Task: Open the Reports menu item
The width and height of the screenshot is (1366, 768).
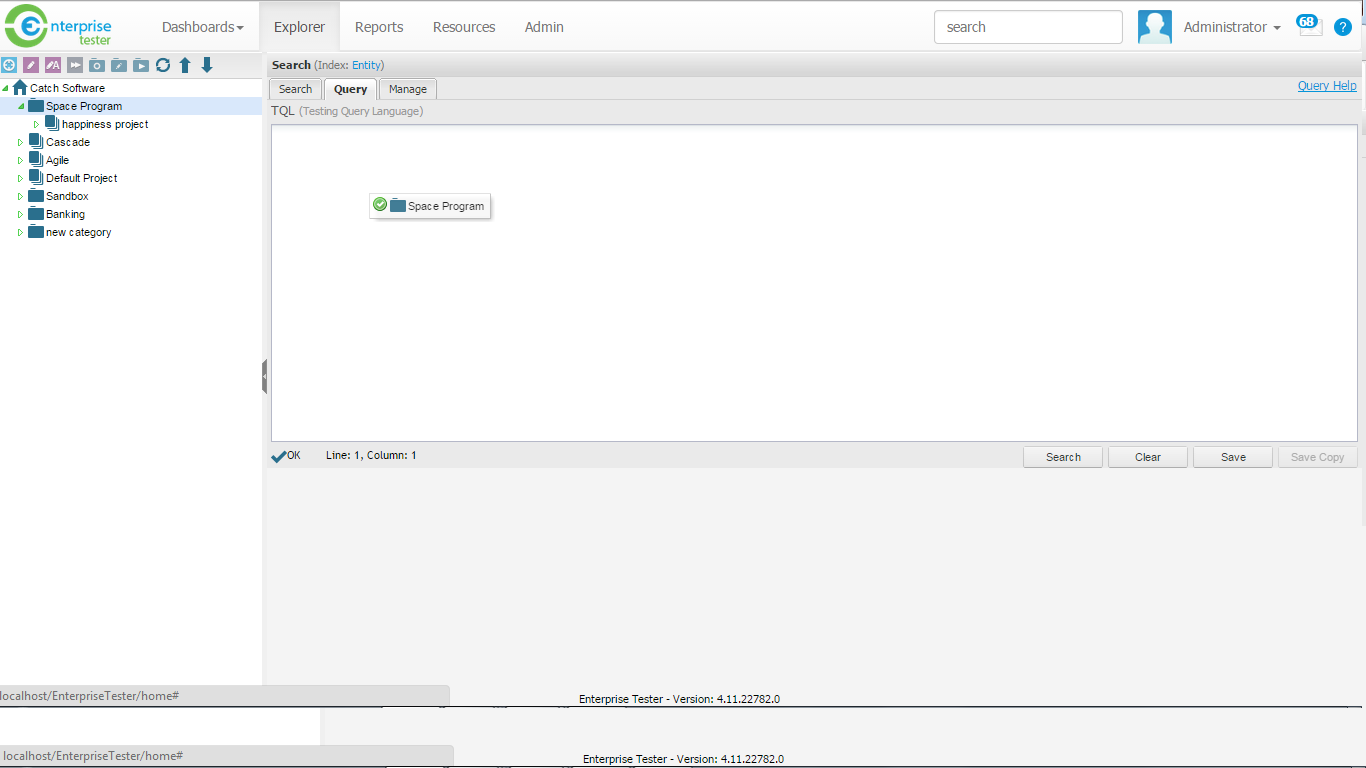Action: pos(379,27)
